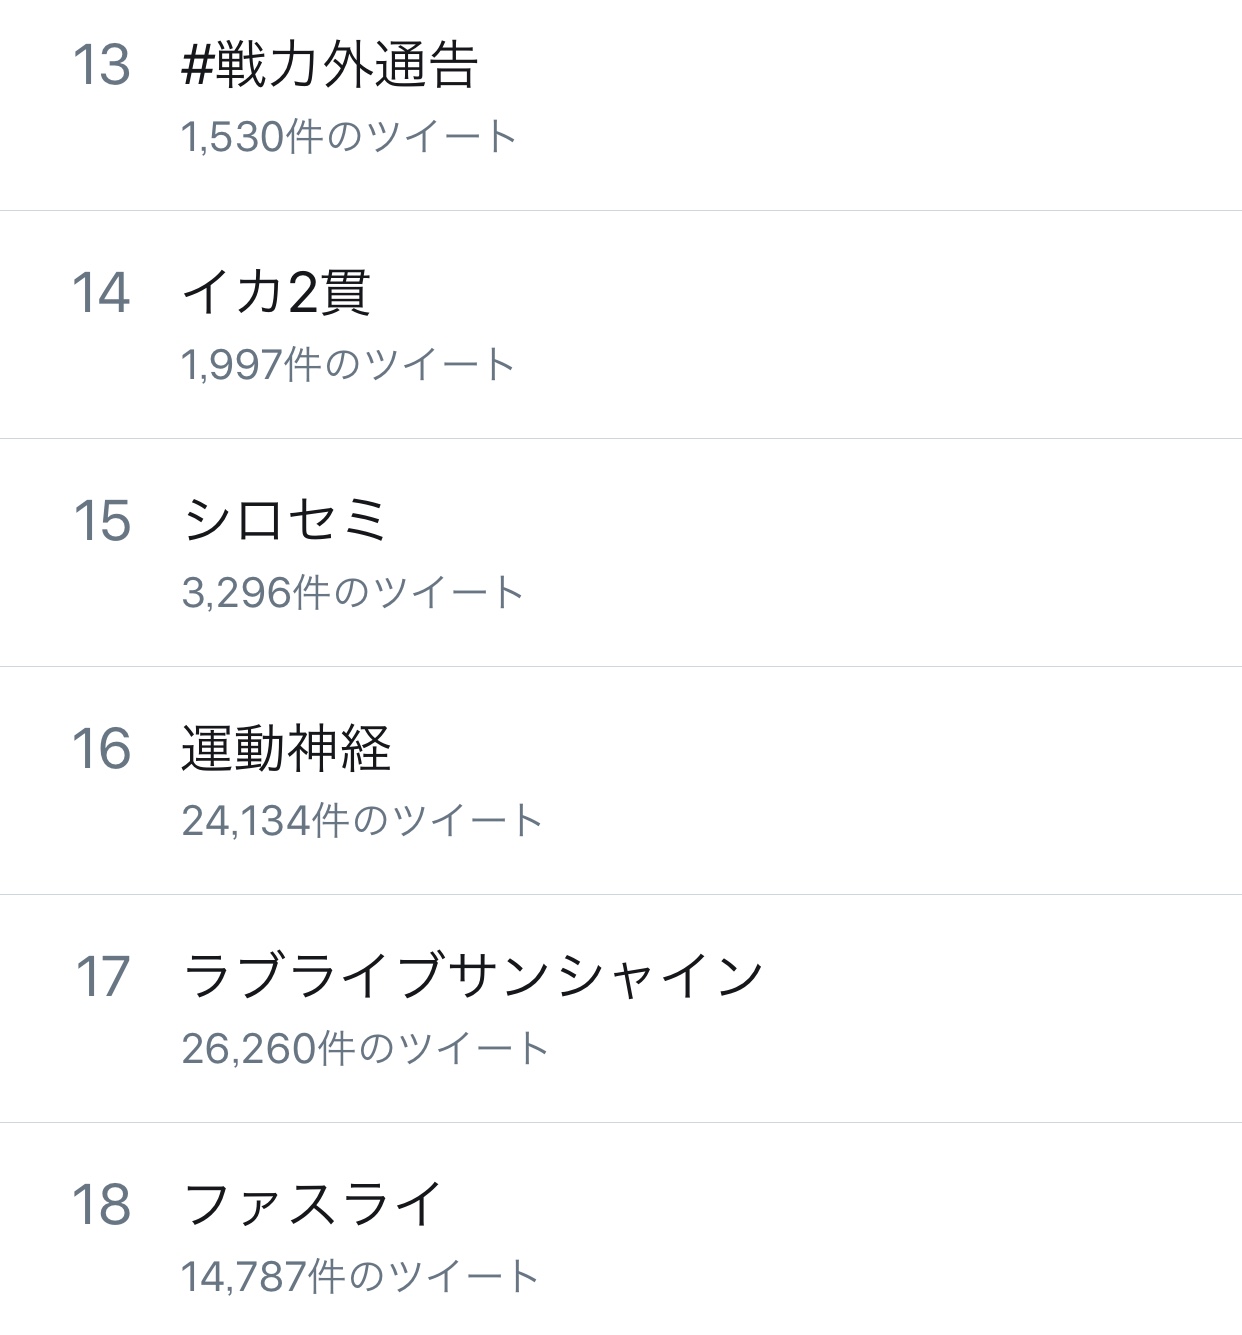Screen dimensions: 1242x1335
Task: Tap rank number 17
Action: [x=103, y=977]
